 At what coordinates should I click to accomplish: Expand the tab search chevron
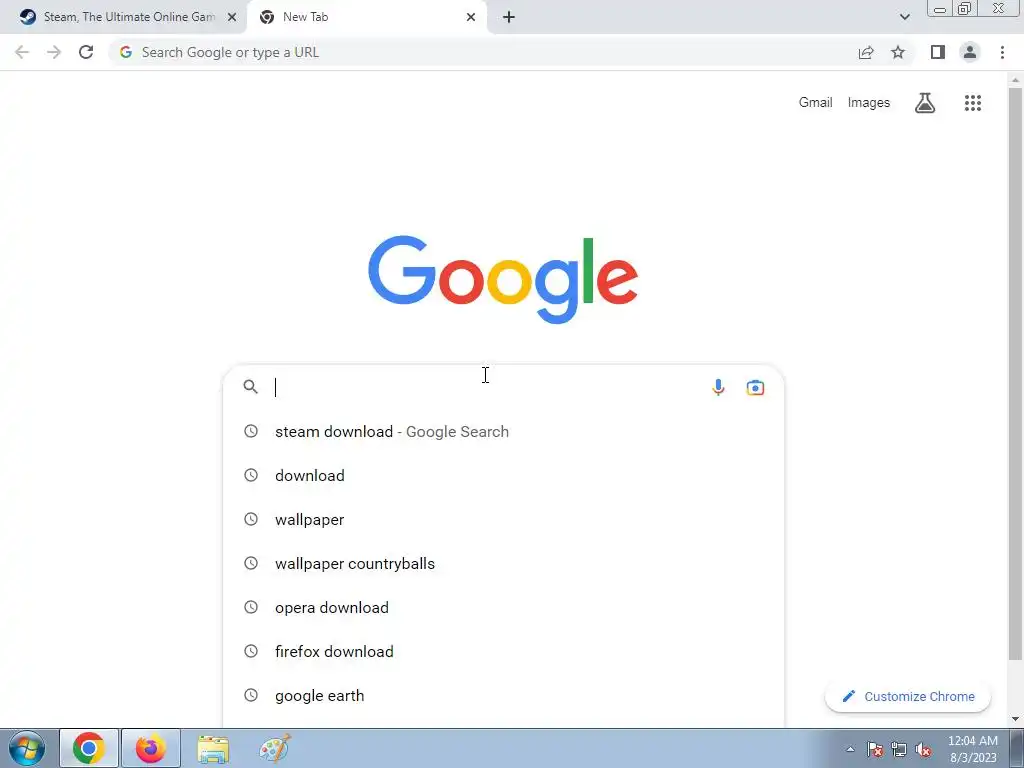[904, 17]
